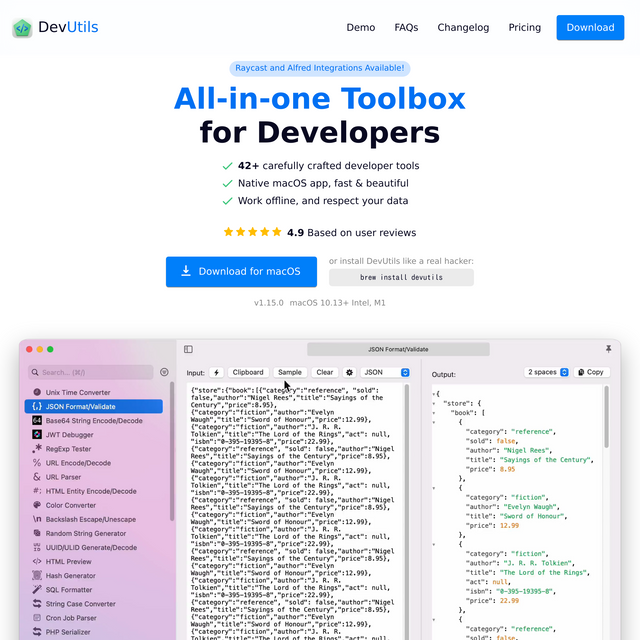This screenshot has height=640, width=640.
Task: Click "Sword of Honour" value in output
Action: 533,516
